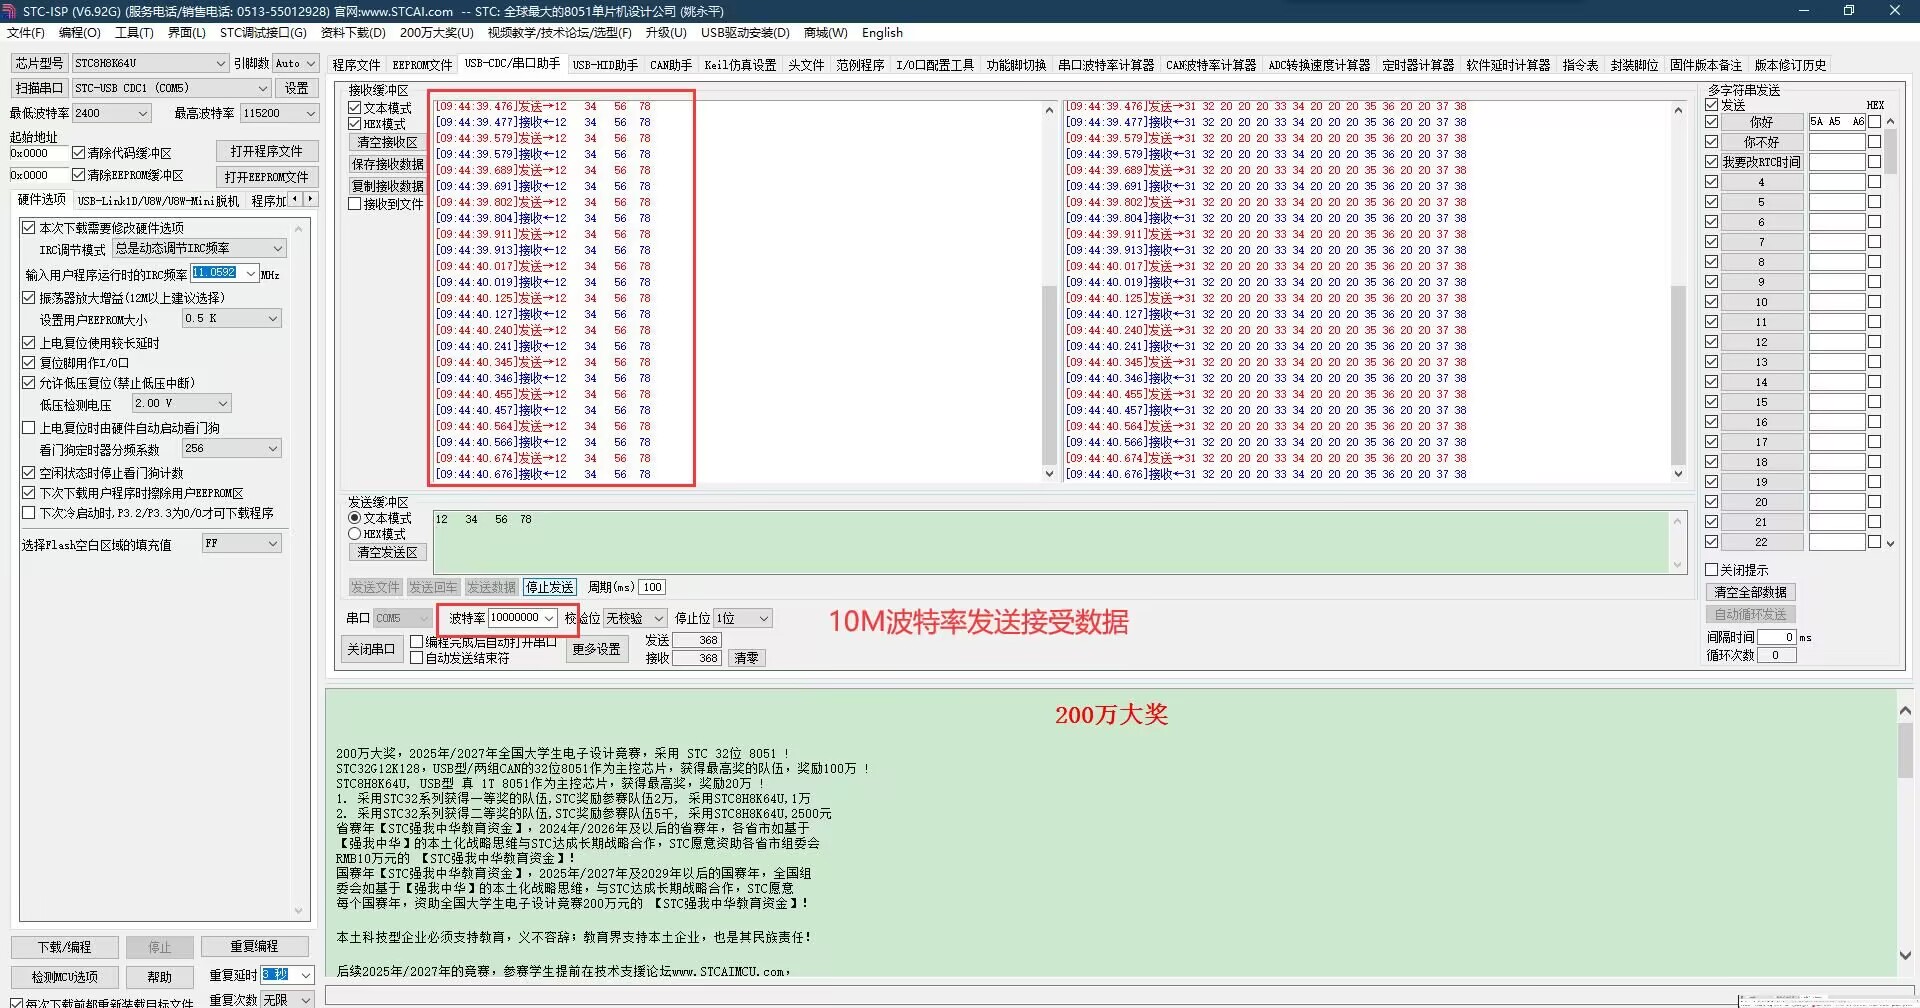Open the 低压检测电压 2.00 V dropdown
Screen dimensions: 1920x1008
182,403
